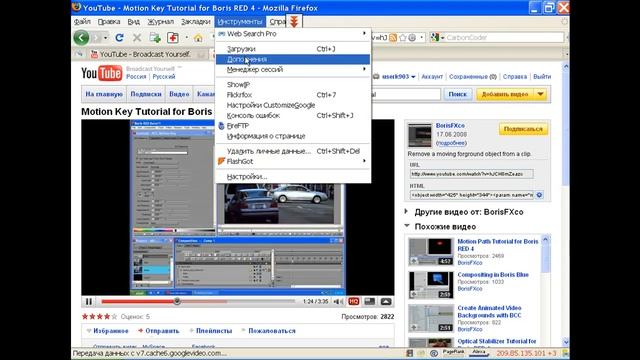Select Удалить личные данные entry
Screen dimensions: 640x360
click(293, 151)
